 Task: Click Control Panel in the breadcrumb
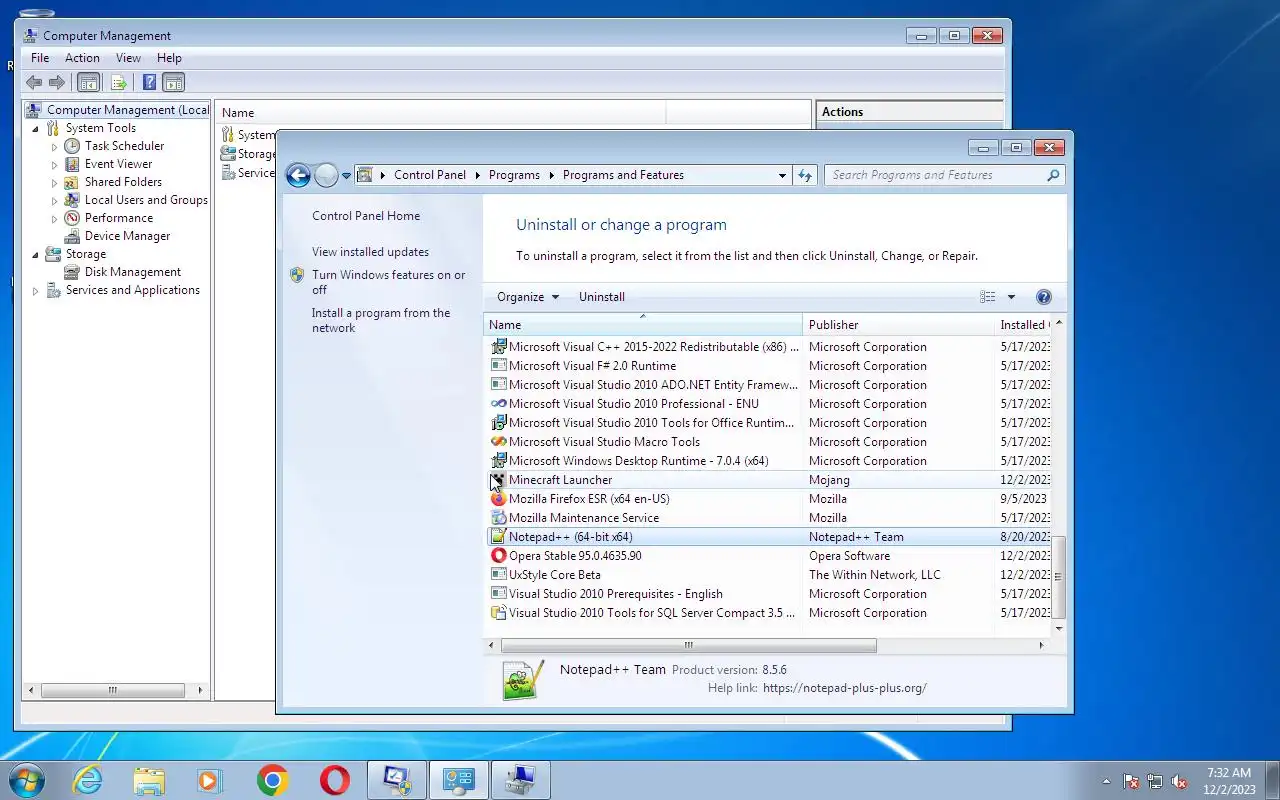[430, 175]
